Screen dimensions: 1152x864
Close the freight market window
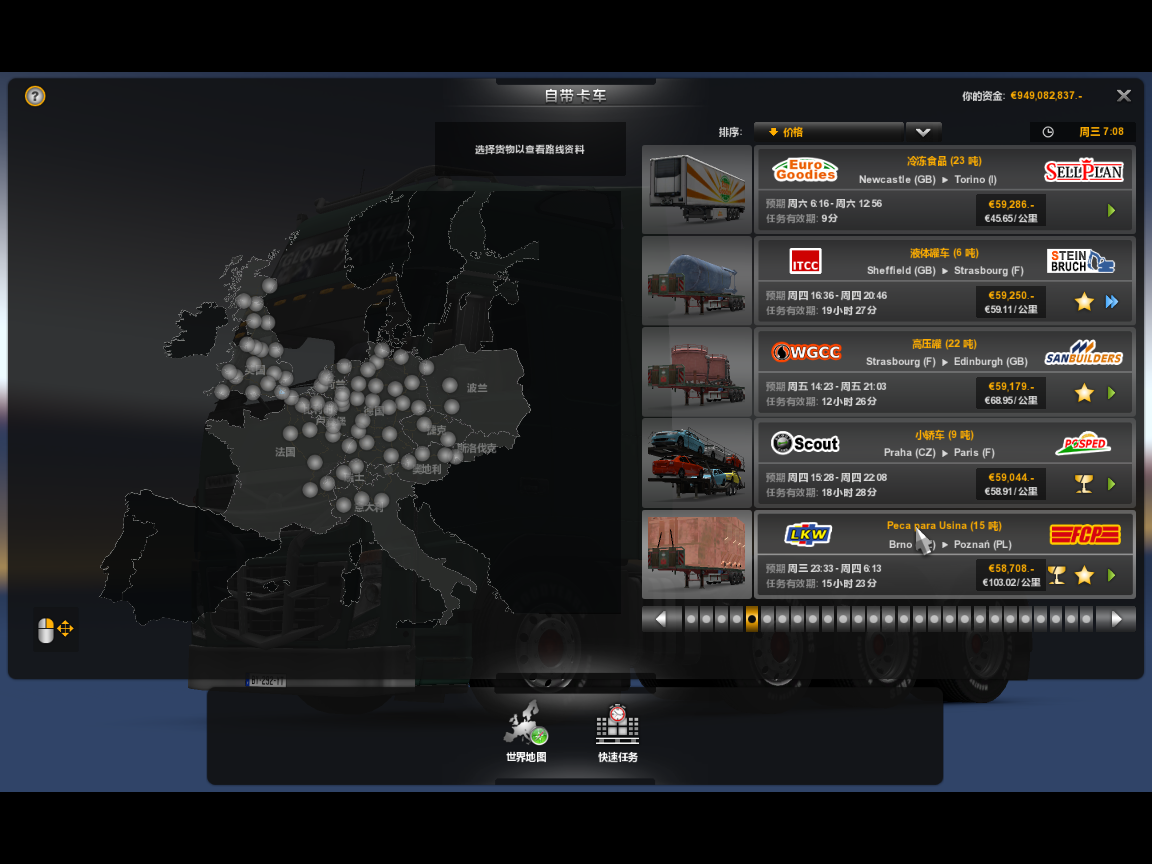(1124, 96)
